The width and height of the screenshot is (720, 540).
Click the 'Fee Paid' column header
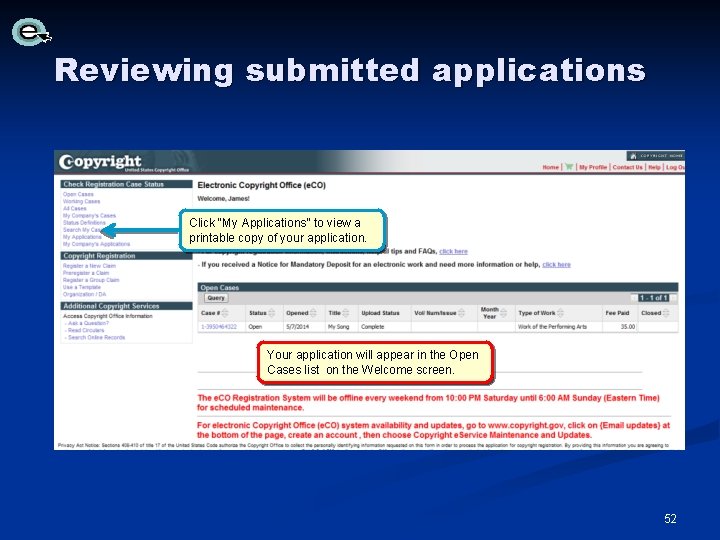tap(617, 313)
